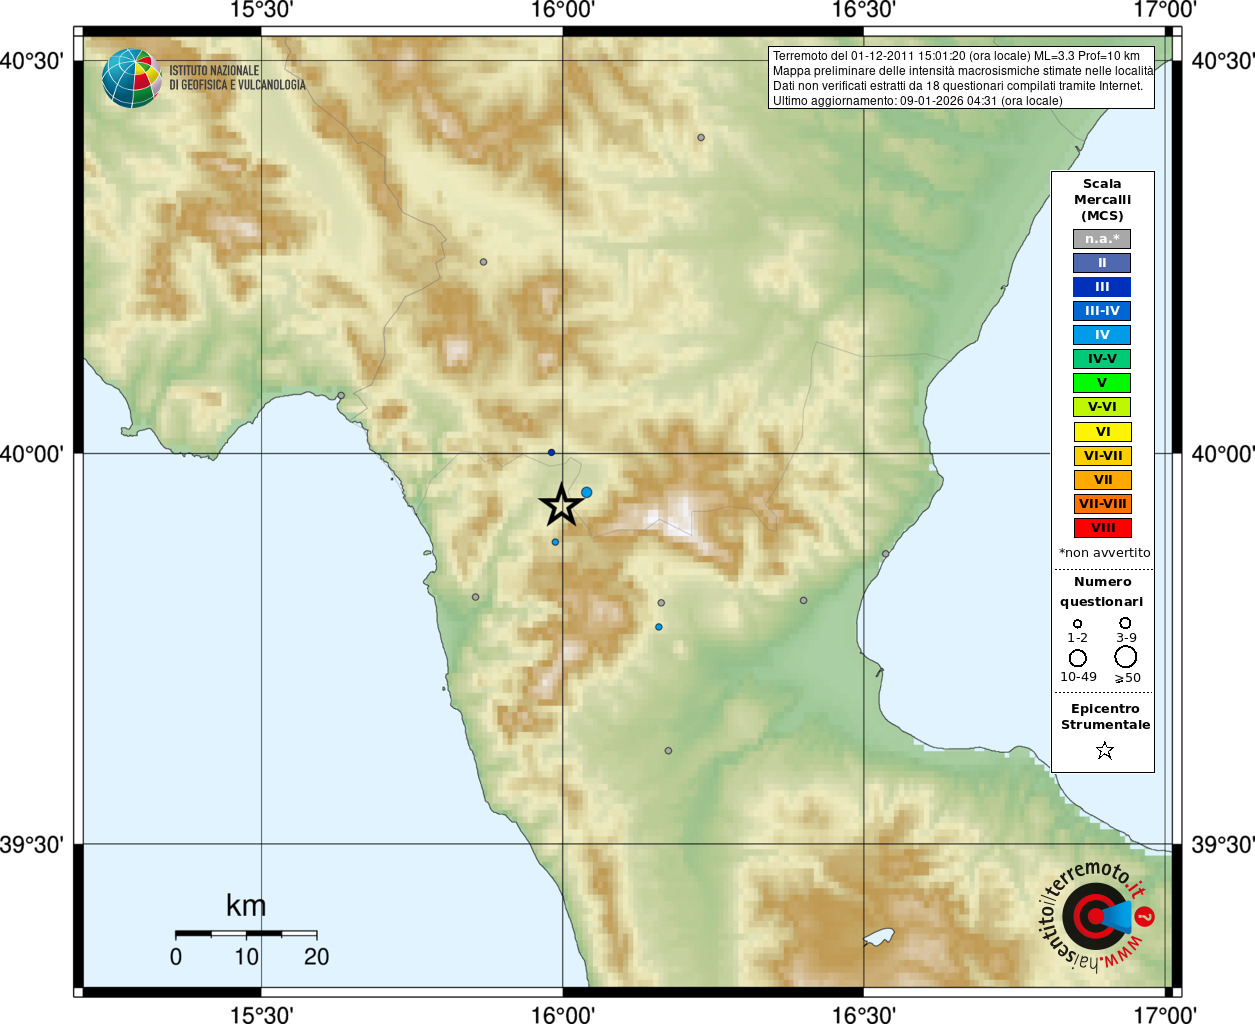Click the yellow VI intensity legend swatch
The height and width of the screenshot is (1024, 1255).
[x=1102, y=432]
